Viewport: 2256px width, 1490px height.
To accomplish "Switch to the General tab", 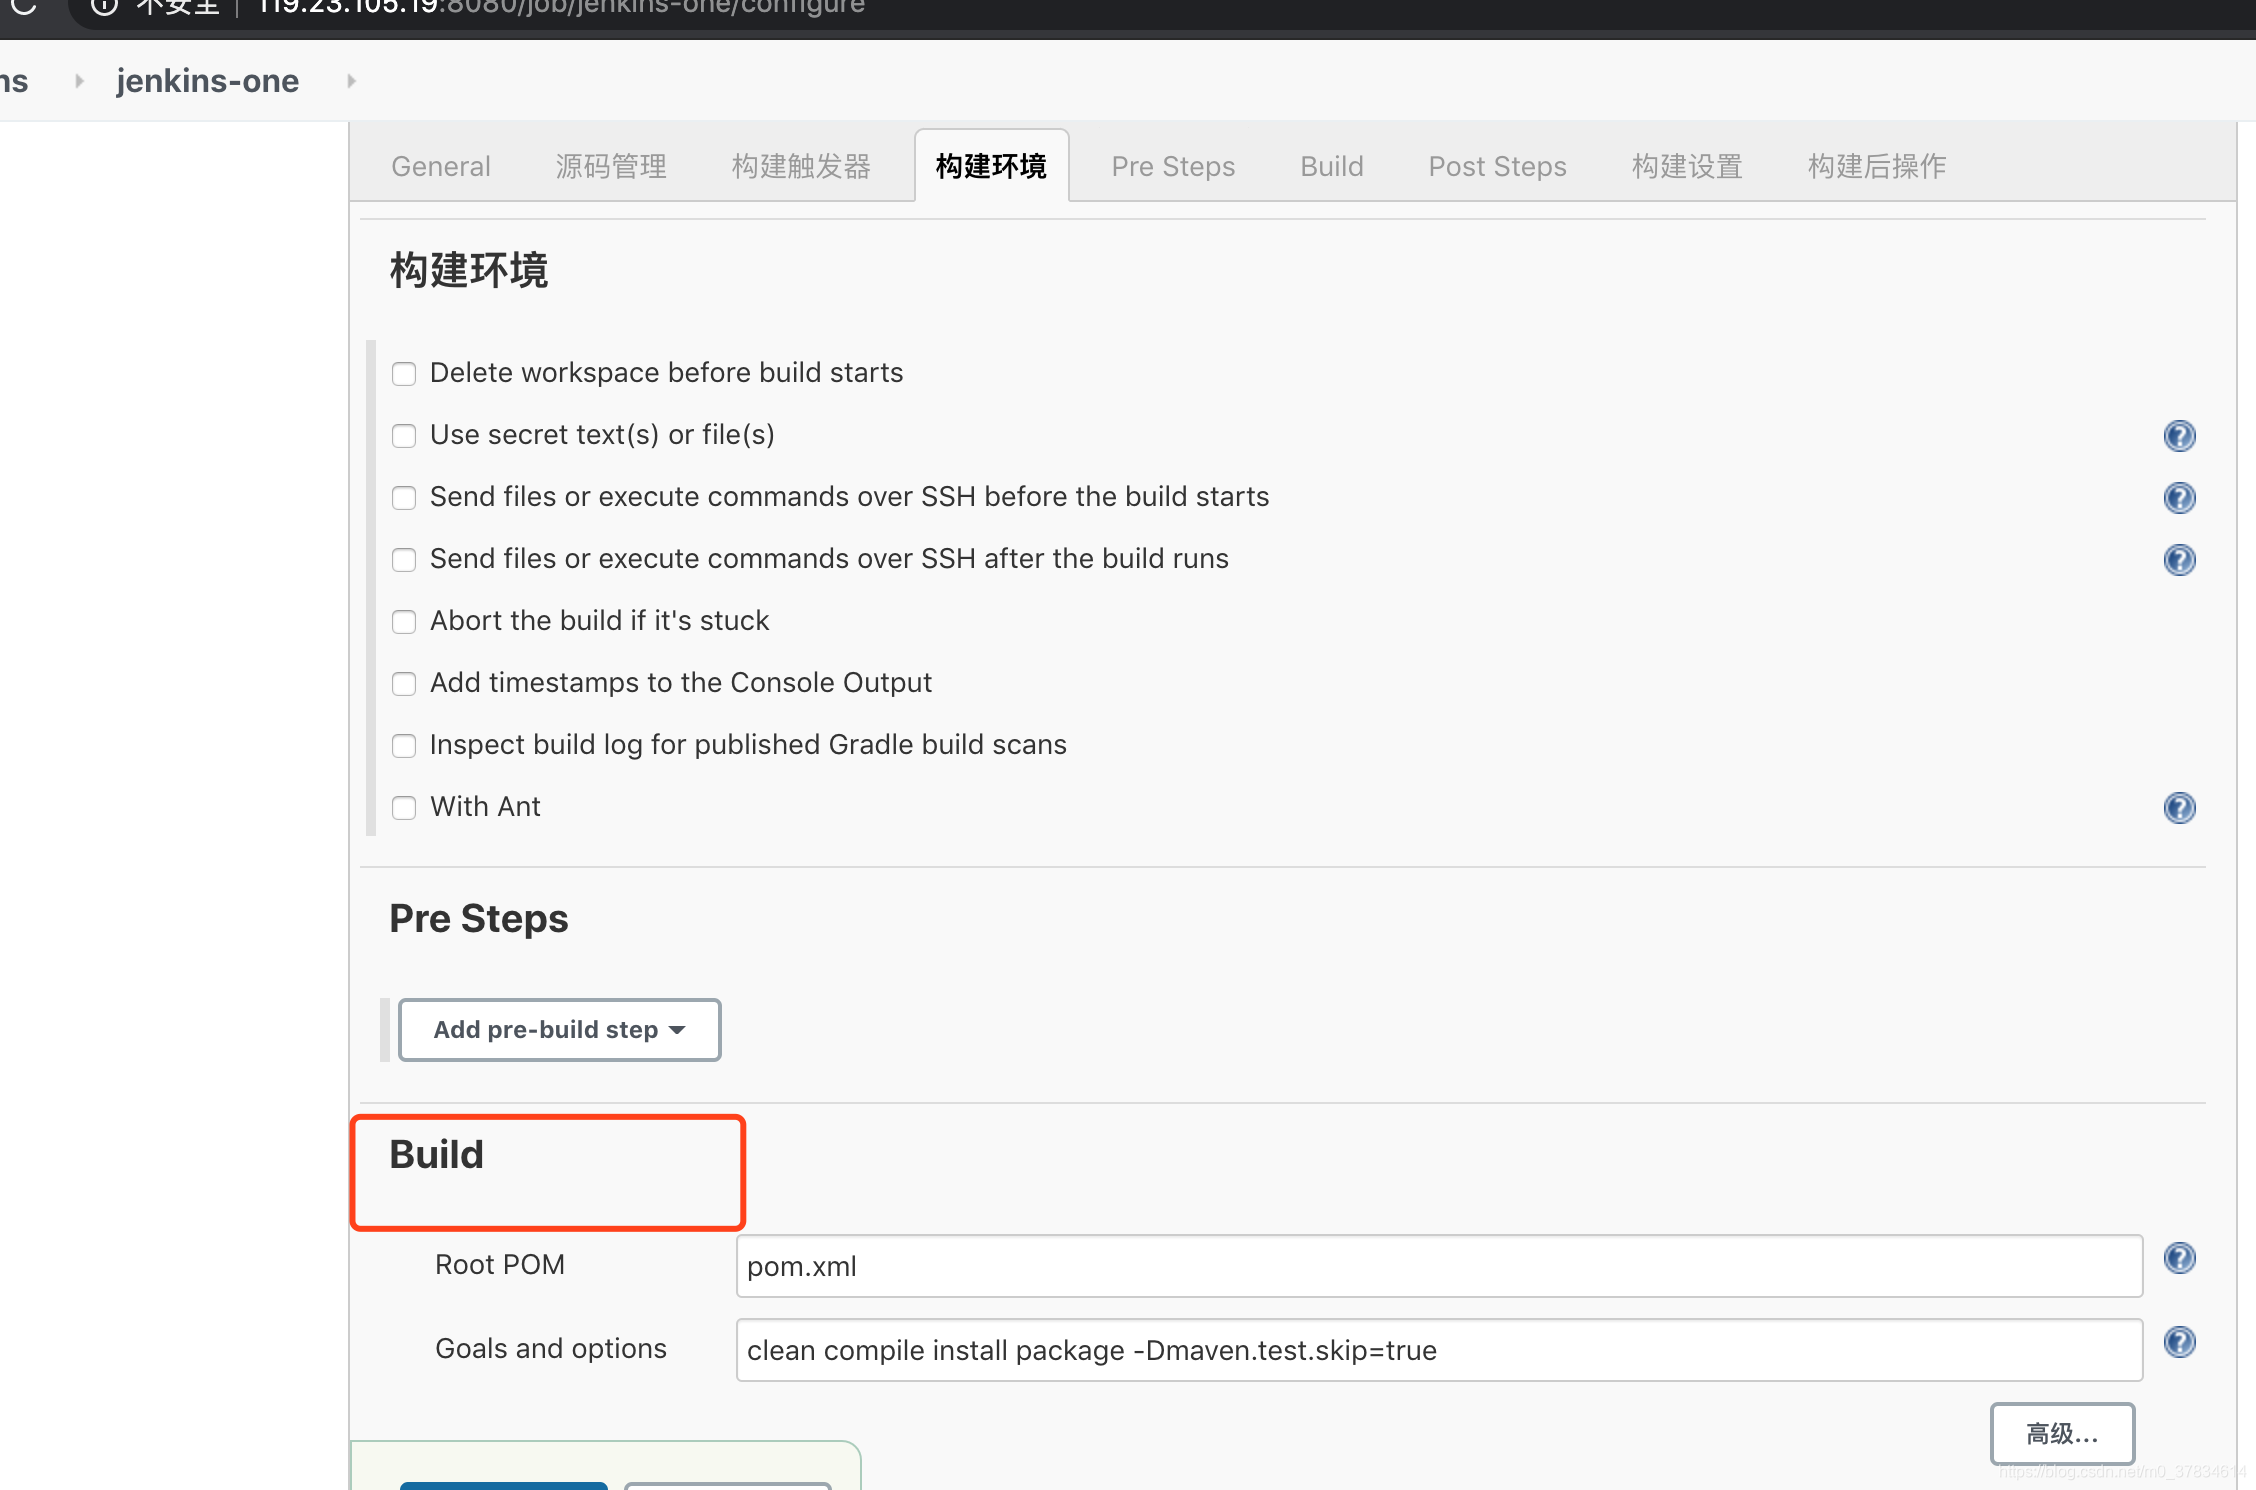I will [x=440, y=166].
